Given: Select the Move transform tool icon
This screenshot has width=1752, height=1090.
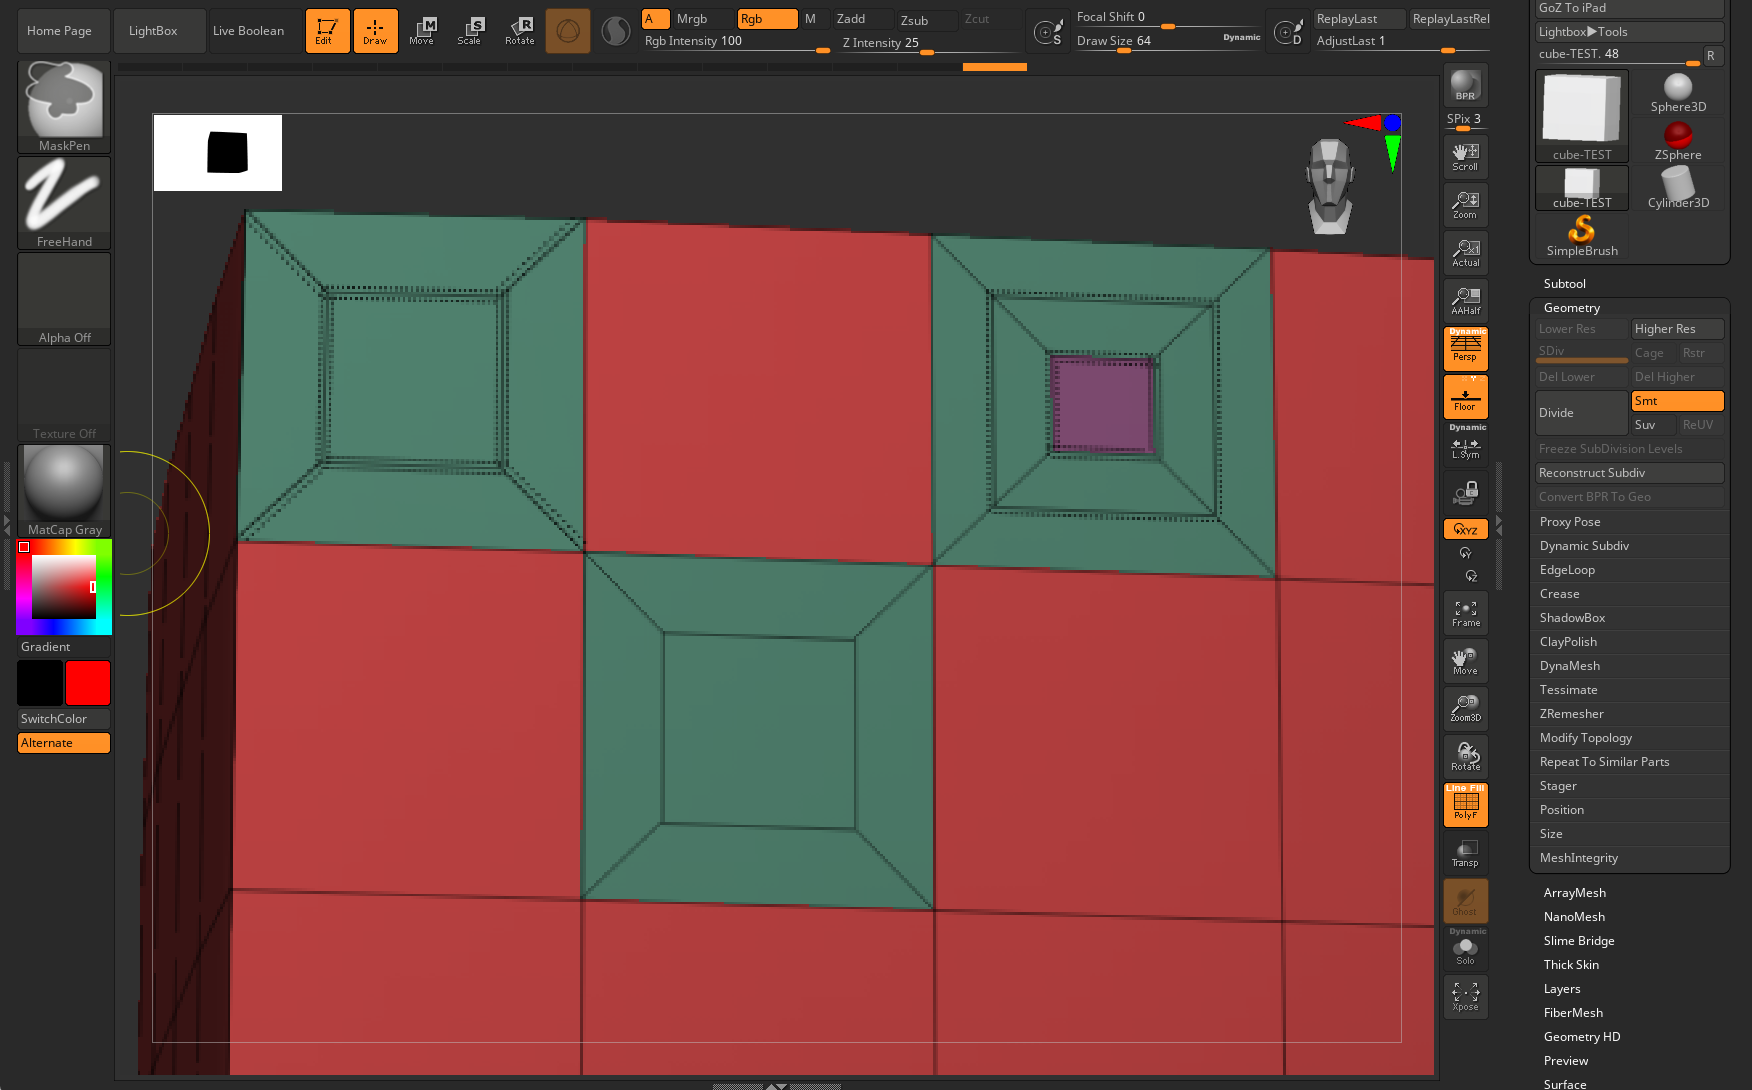Looking at the screenshot, I should click(x=421, y=31).
